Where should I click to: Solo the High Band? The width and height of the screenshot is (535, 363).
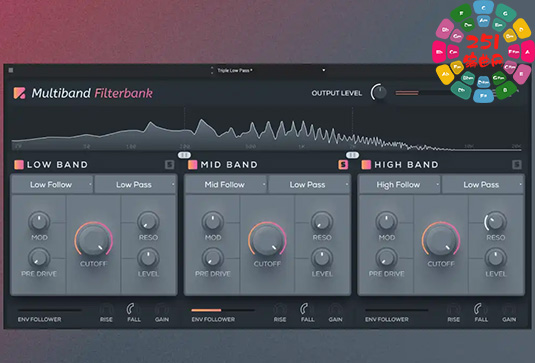(517, 165)
